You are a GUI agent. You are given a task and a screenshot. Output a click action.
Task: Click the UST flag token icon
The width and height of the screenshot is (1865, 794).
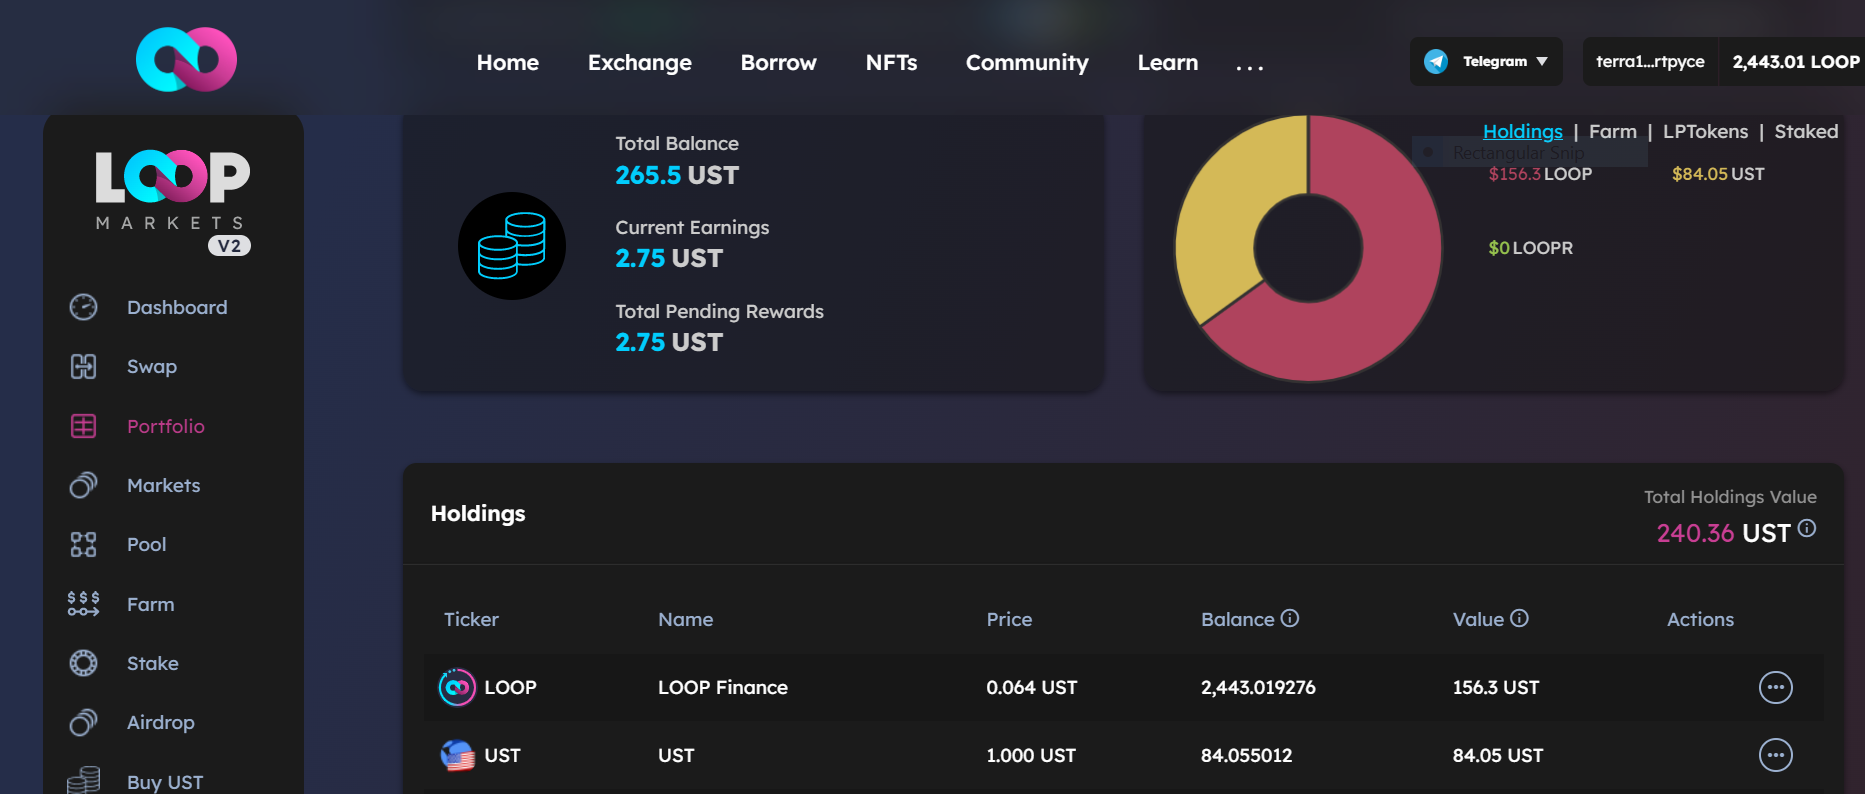457,755
